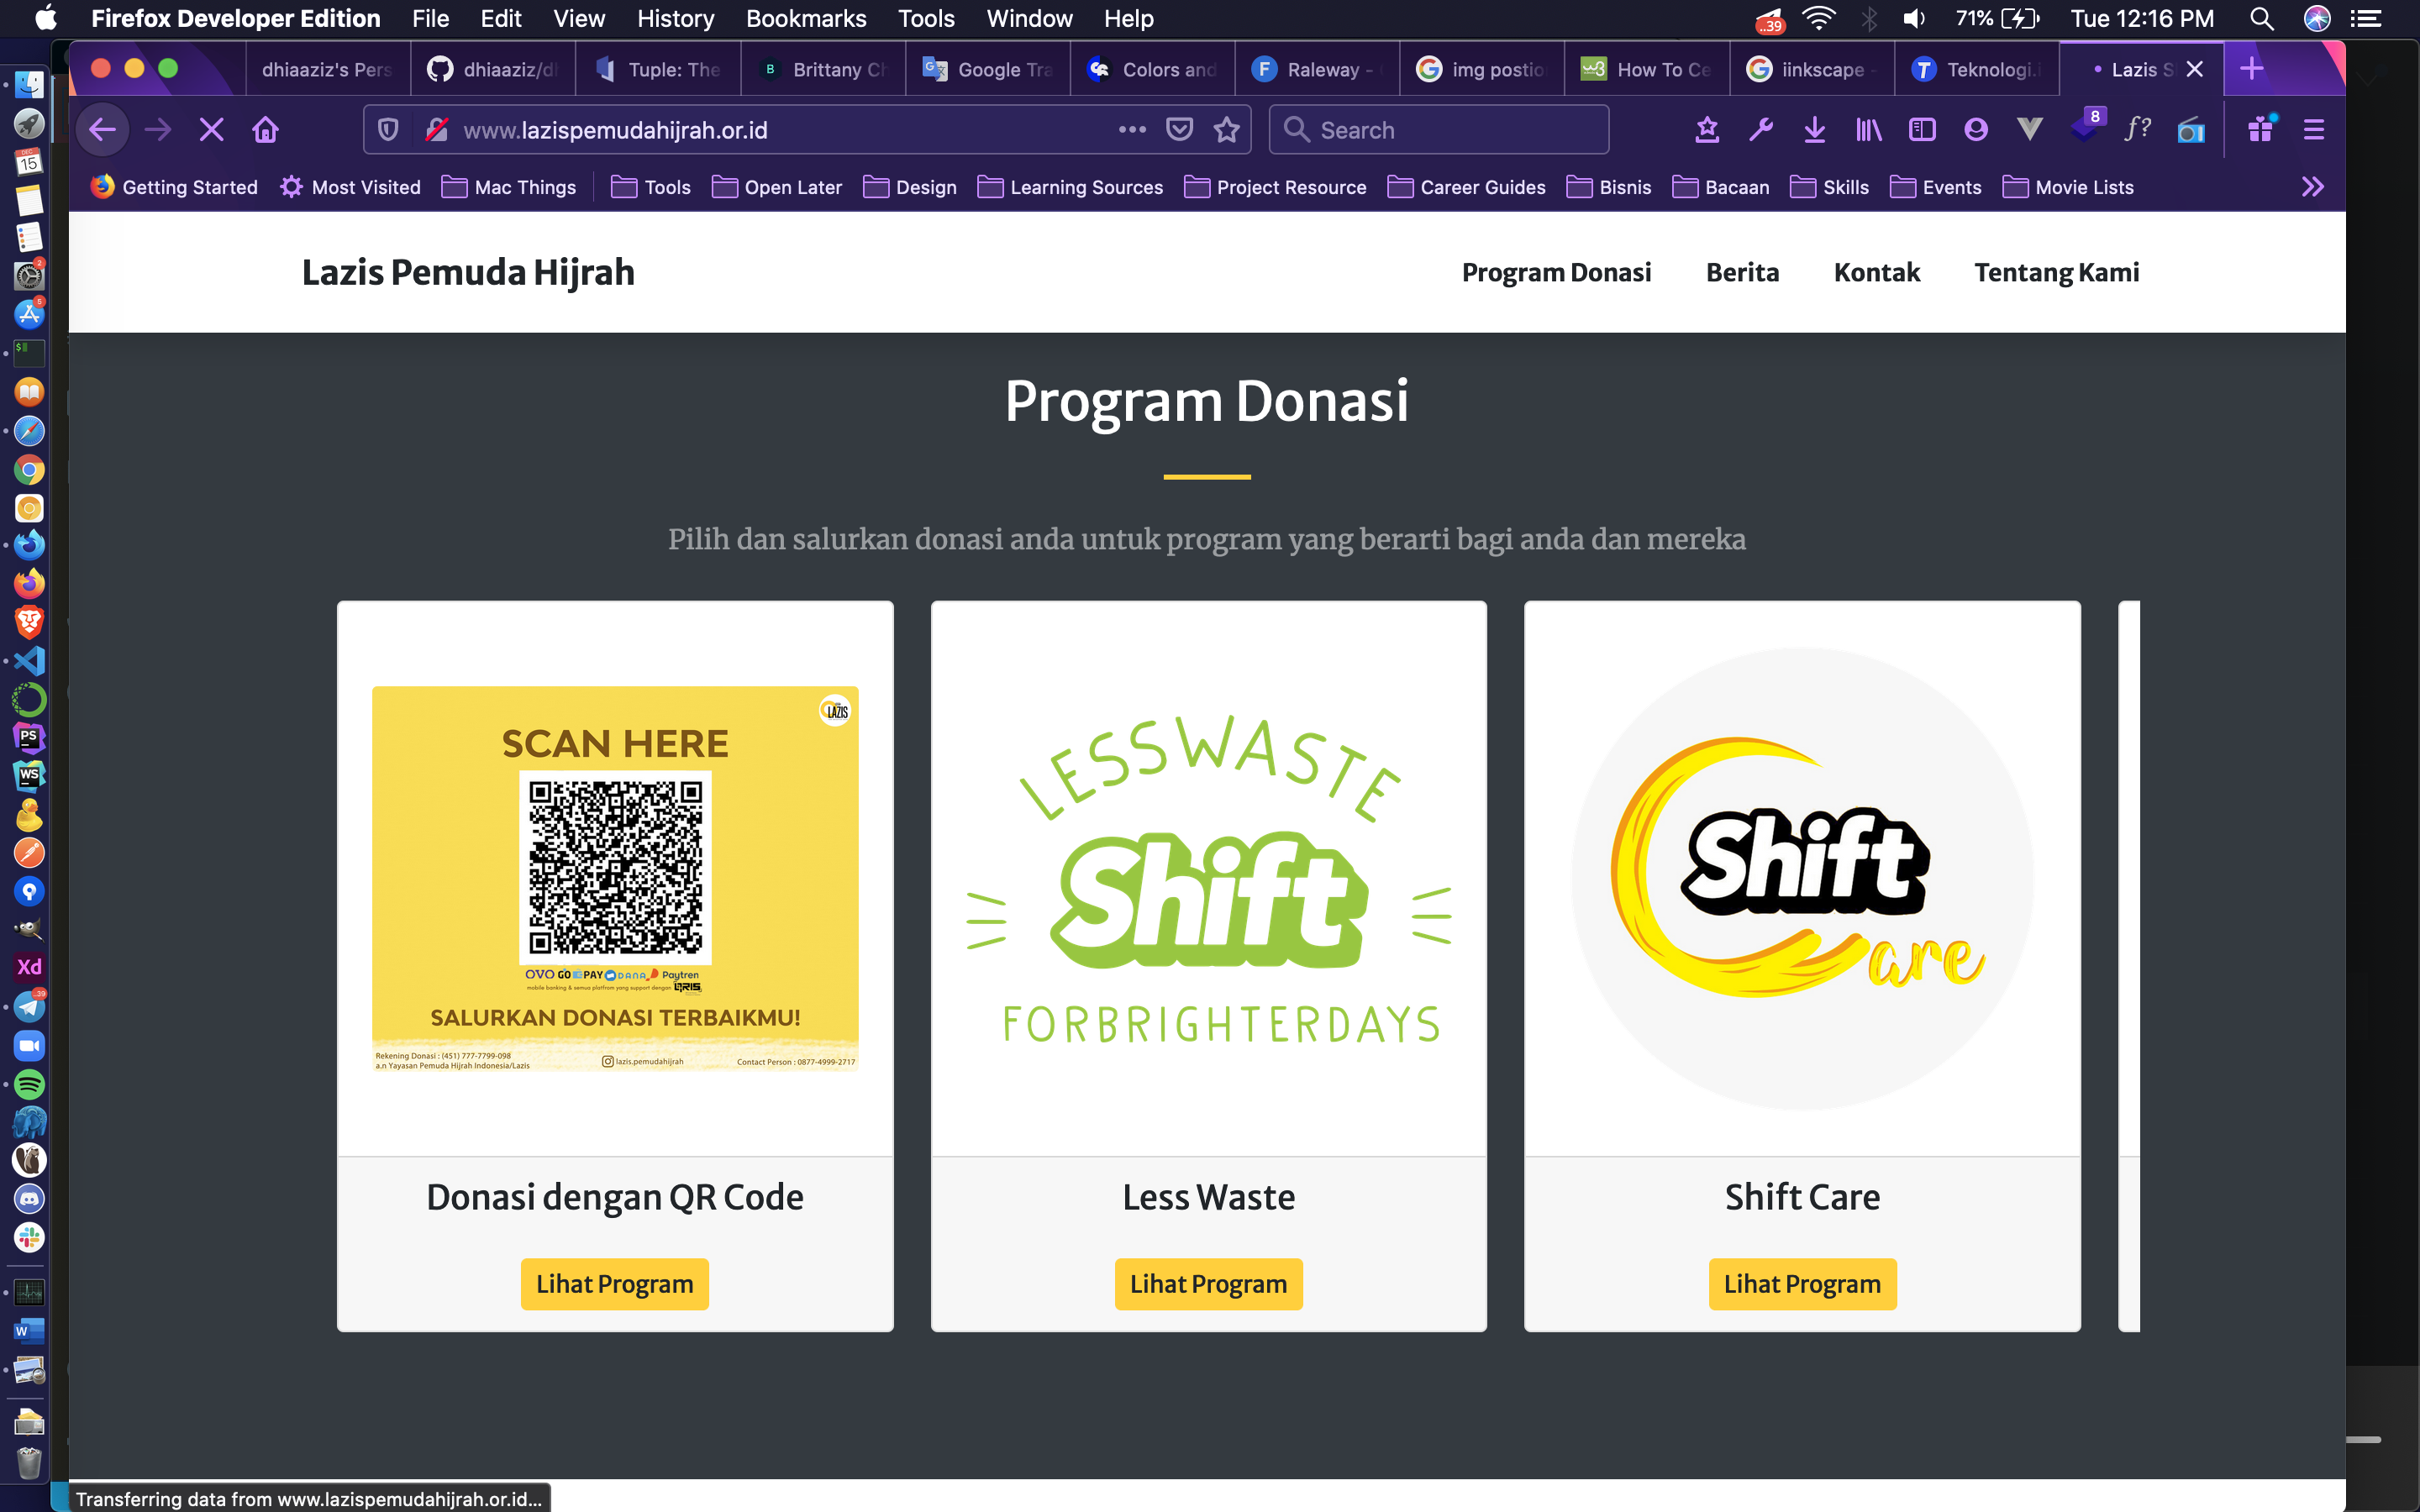Image resolution: width=2420 pixels, height=1512 pixels.
Task: Open Design bookmarks folder
Action: coord(910,187)
